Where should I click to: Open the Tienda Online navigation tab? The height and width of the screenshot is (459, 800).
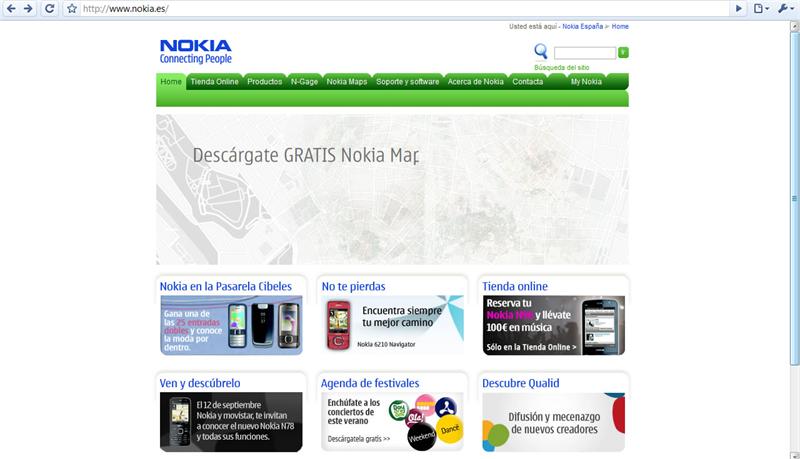coord(214,82)
